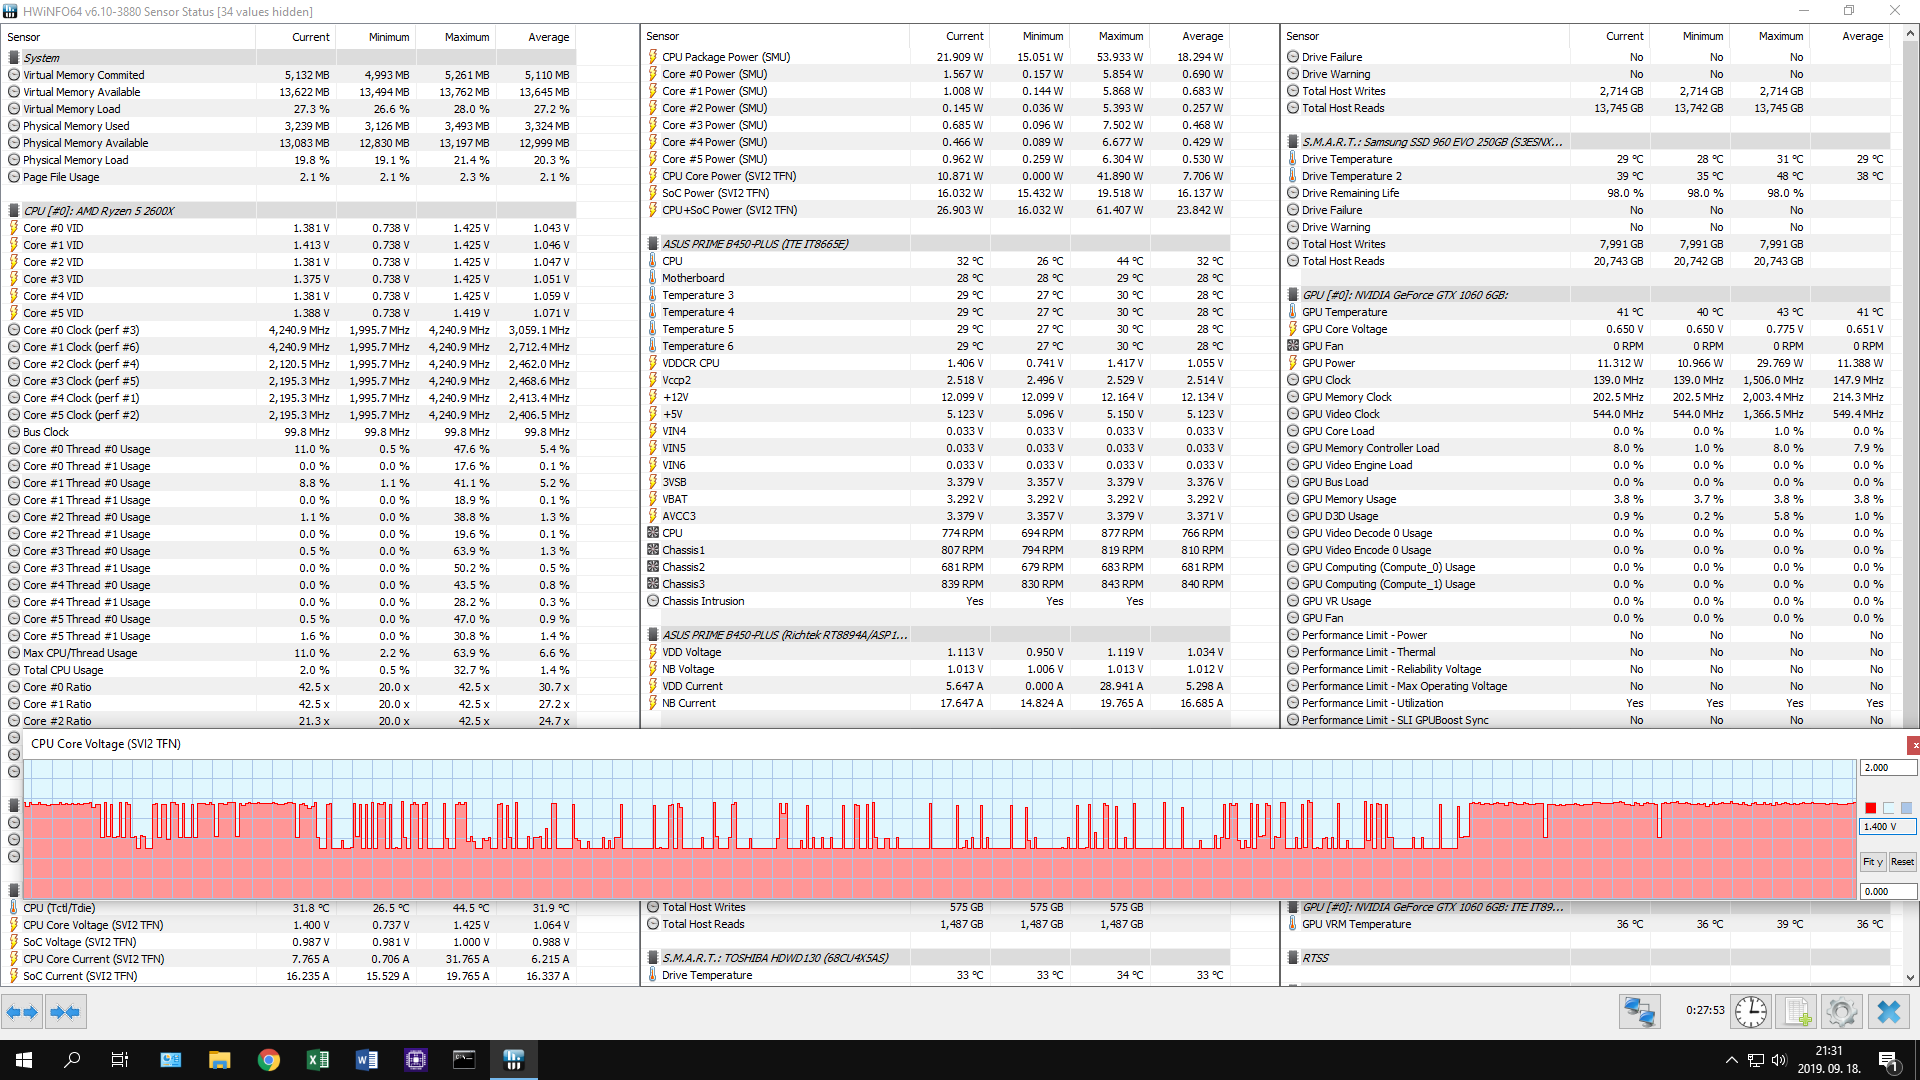This screenshot has height=1080, width=1920.
Task: Close the CPU Core Voltage graph panel
Action: [x=1913, y=745]
